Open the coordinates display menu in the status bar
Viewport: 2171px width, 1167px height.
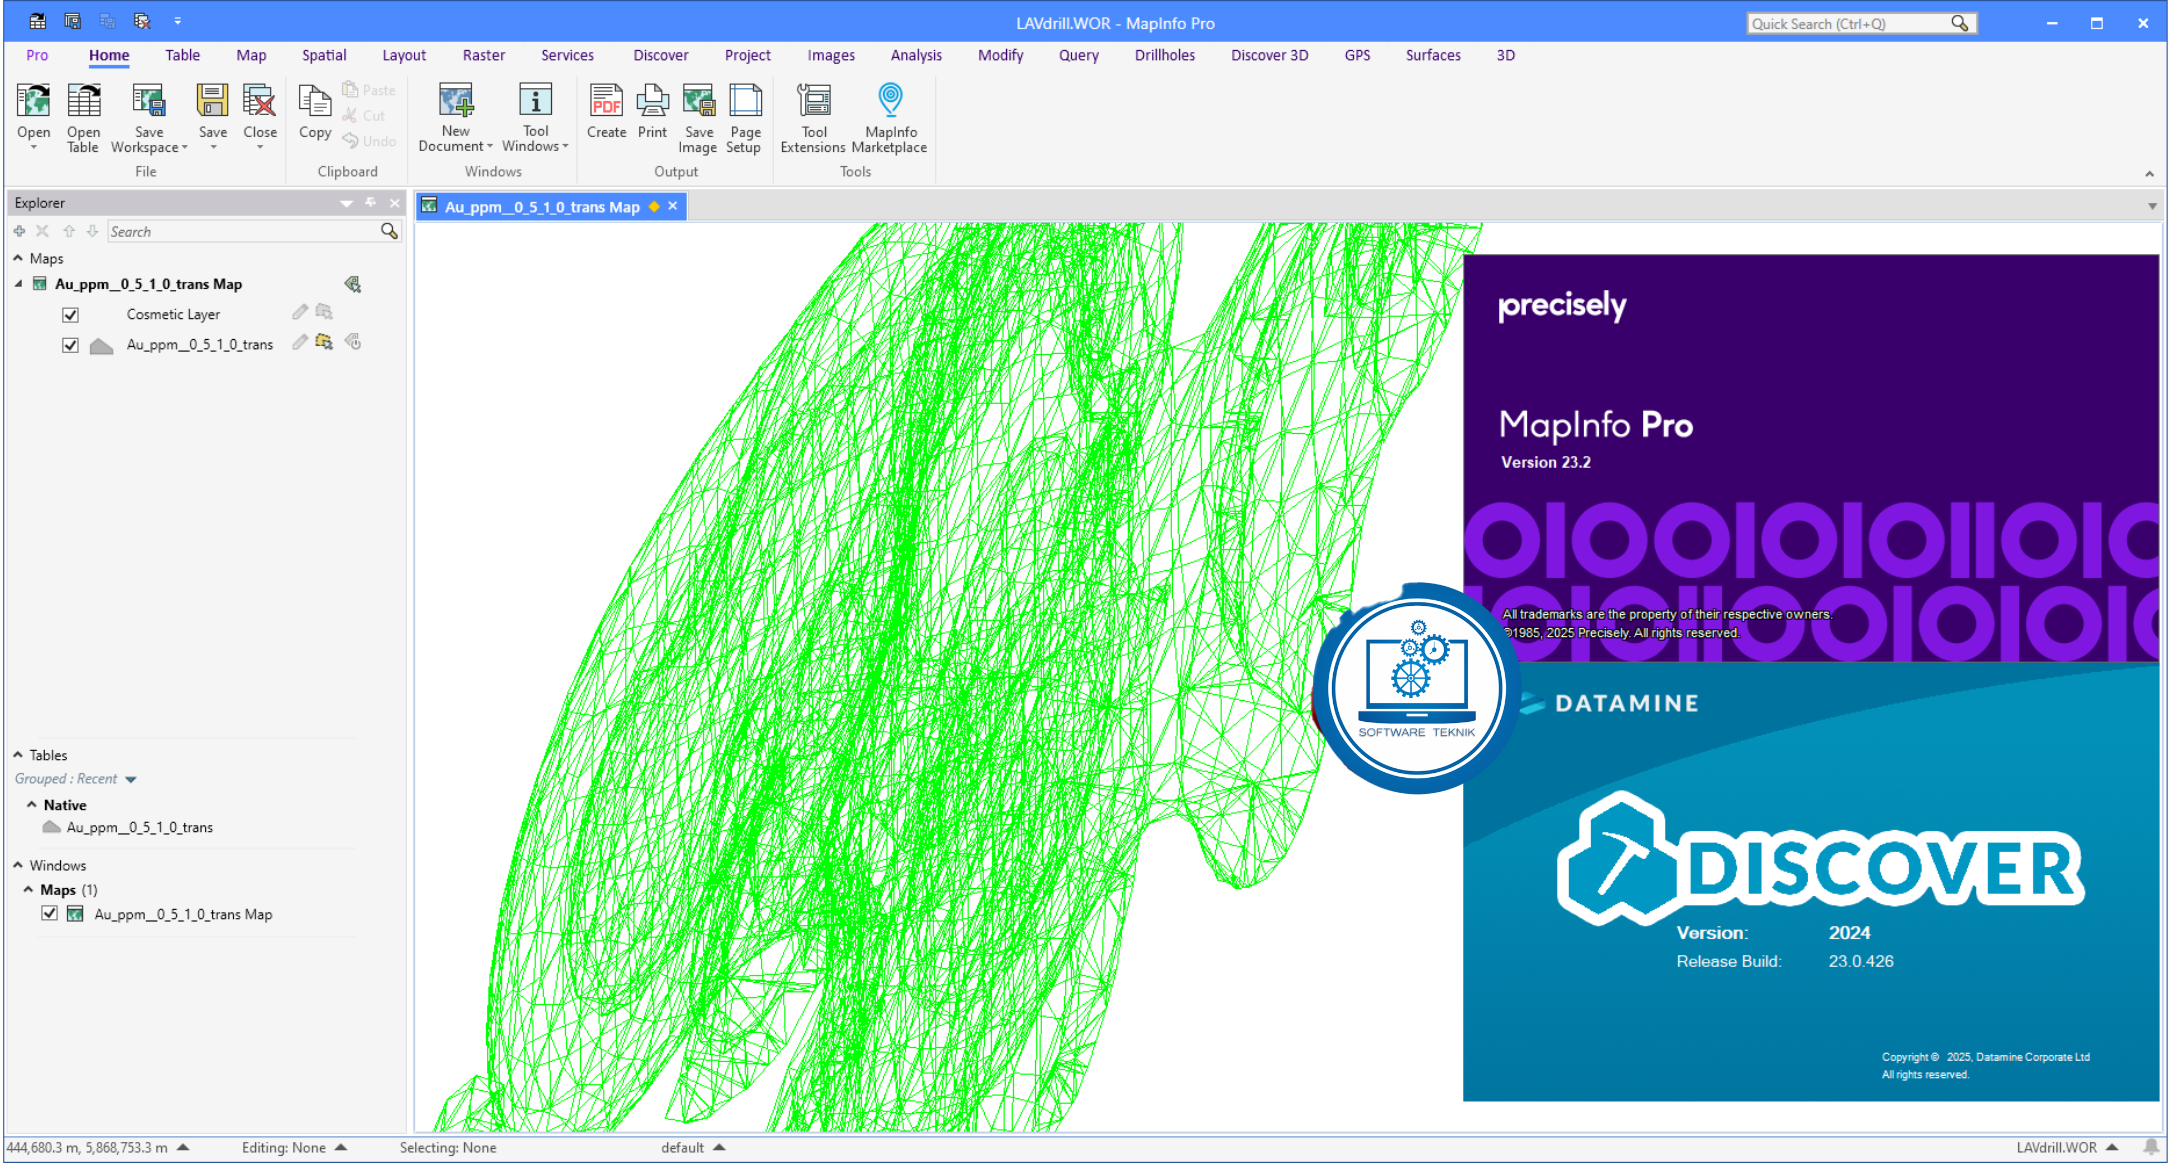(x=183, y=1147)
